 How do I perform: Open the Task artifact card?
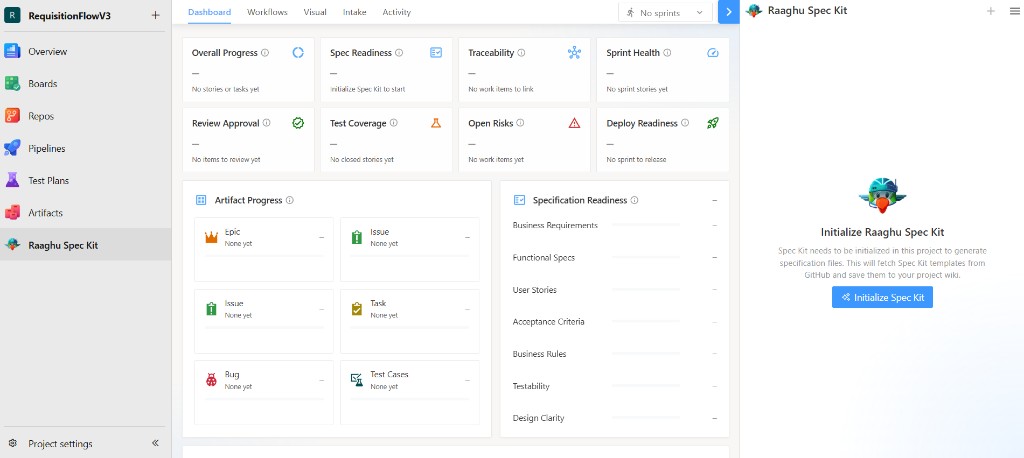coord(410,321)
